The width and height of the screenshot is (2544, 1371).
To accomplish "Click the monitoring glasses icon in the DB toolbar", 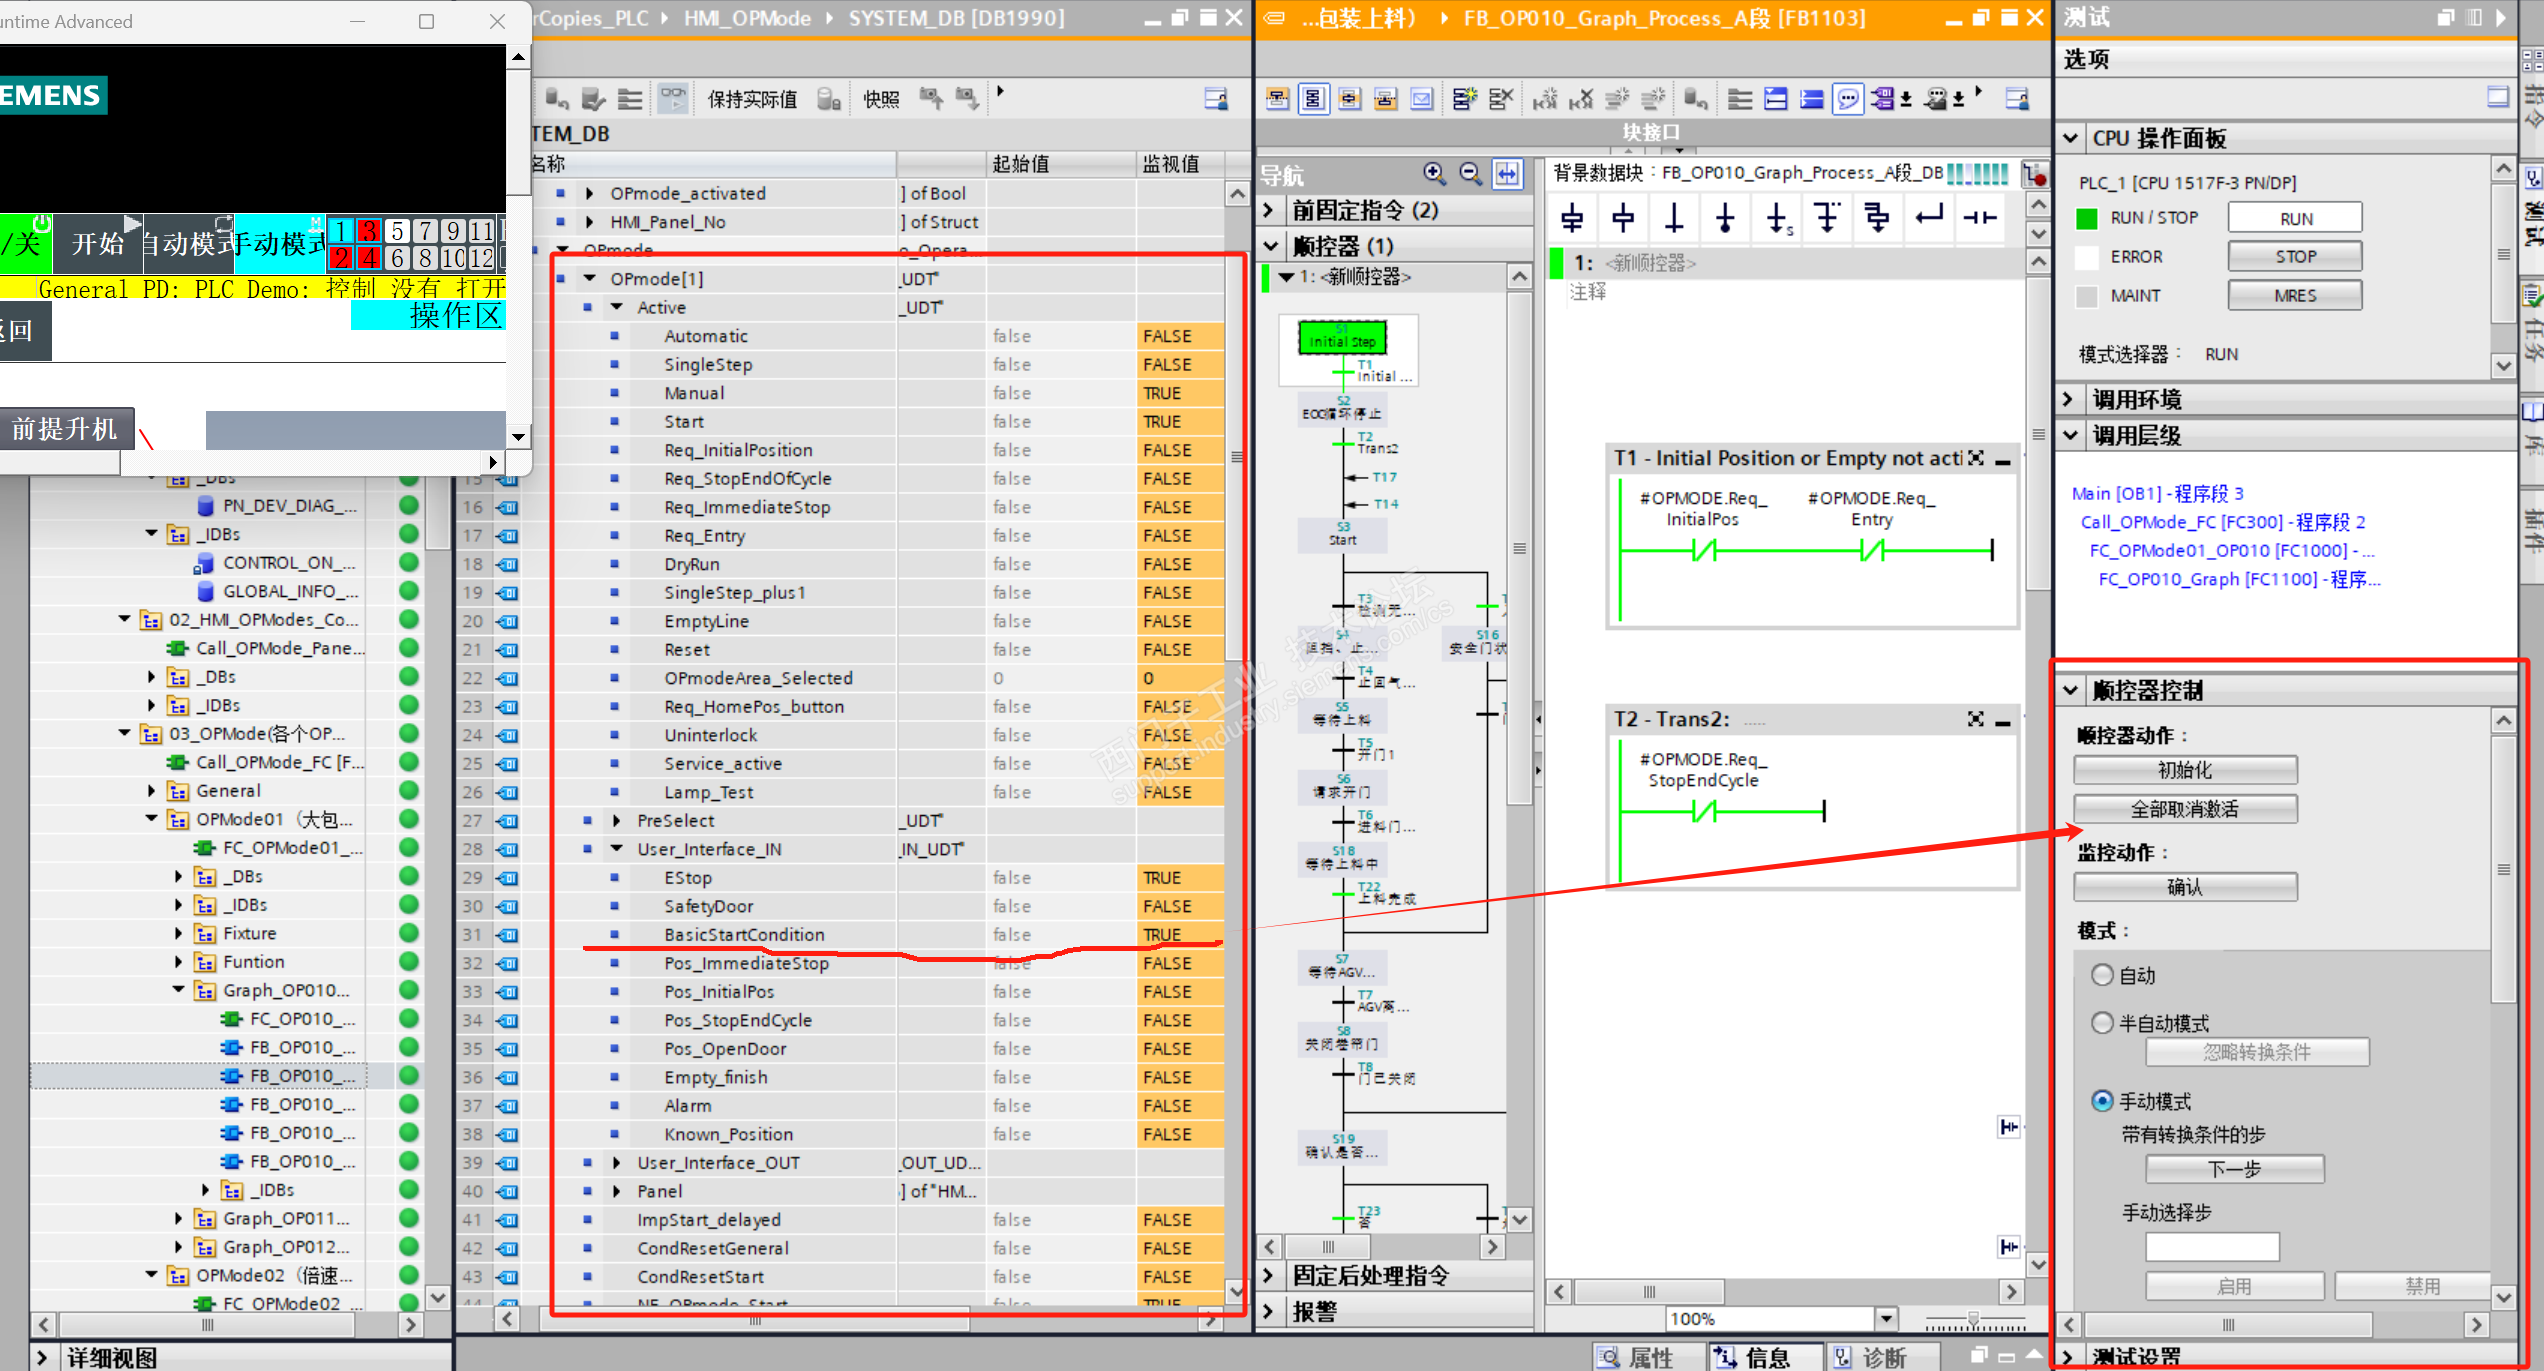I will click(673, 99).
